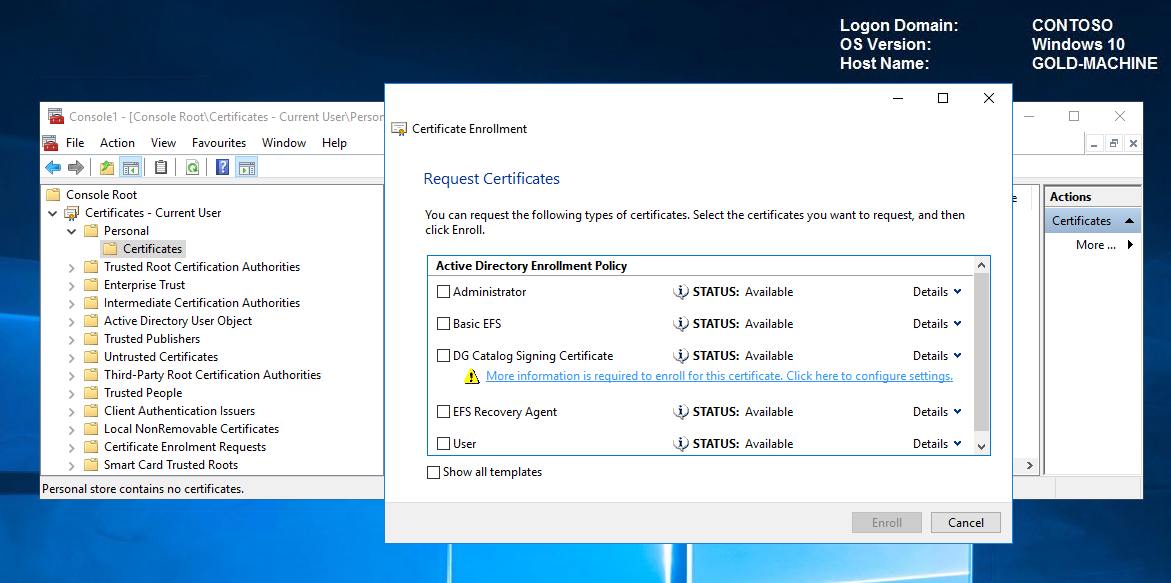
Task: Click the Personal folder icon
Action: coord(91,231)
